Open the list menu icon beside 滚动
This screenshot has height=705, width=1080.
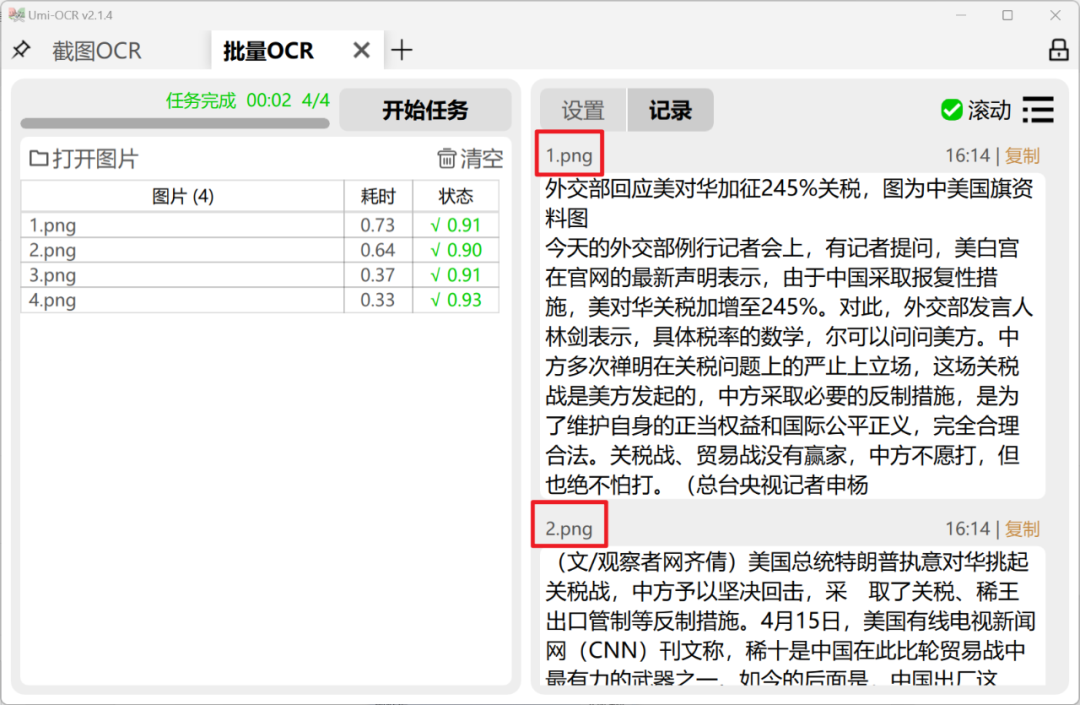(1037, 110)
